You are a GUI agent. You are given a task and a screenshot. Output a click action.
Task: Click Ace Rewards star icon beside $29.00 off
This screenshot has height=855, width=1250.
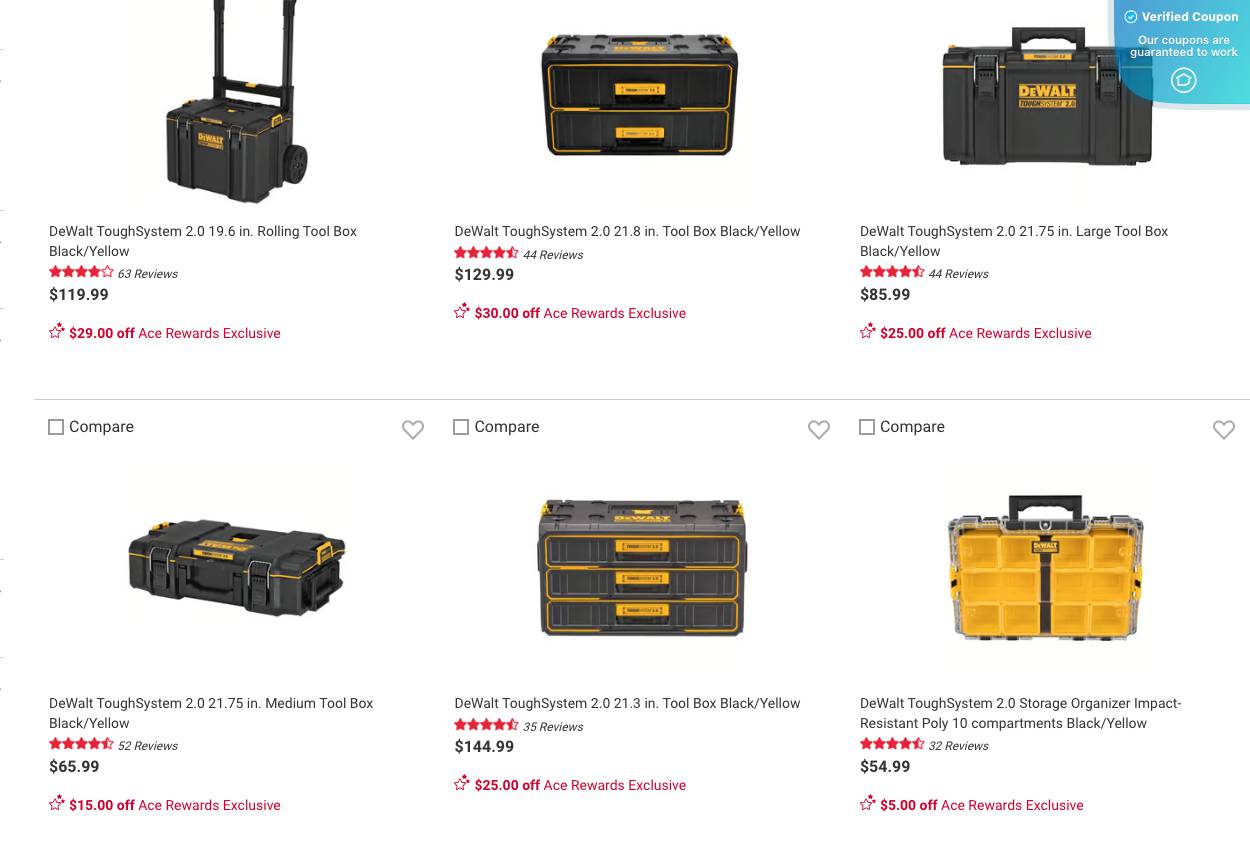click(57, 331)
